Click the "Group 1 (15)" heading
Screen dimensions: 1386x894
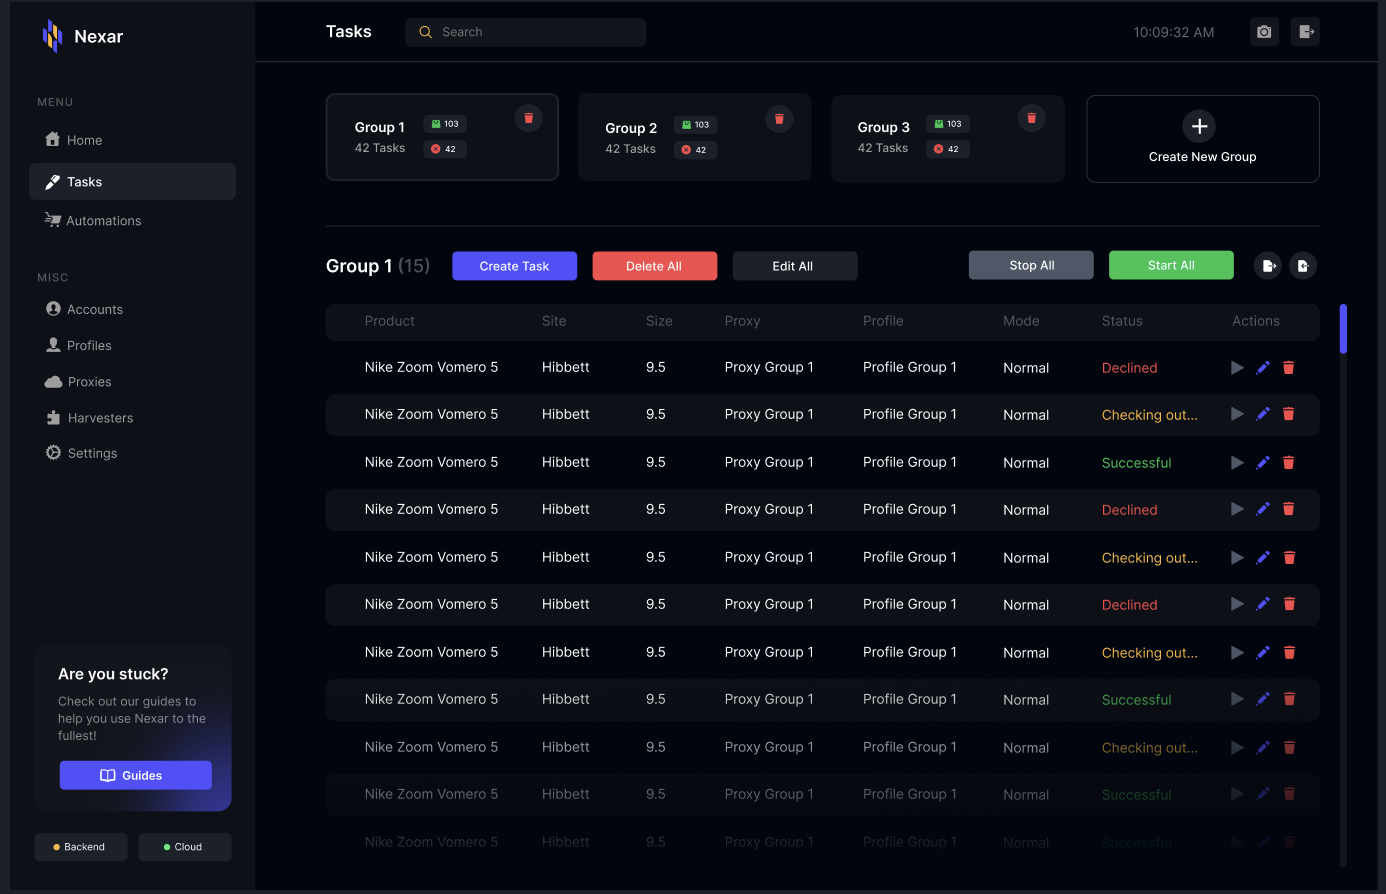[x=378, y=266]
